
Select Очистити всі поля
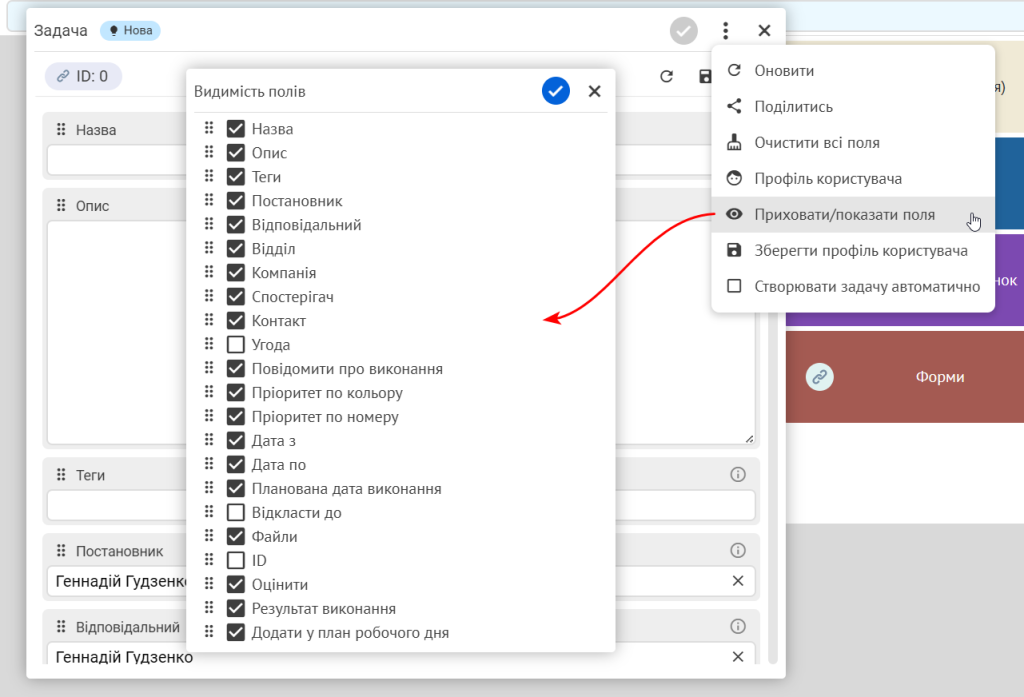853,142
